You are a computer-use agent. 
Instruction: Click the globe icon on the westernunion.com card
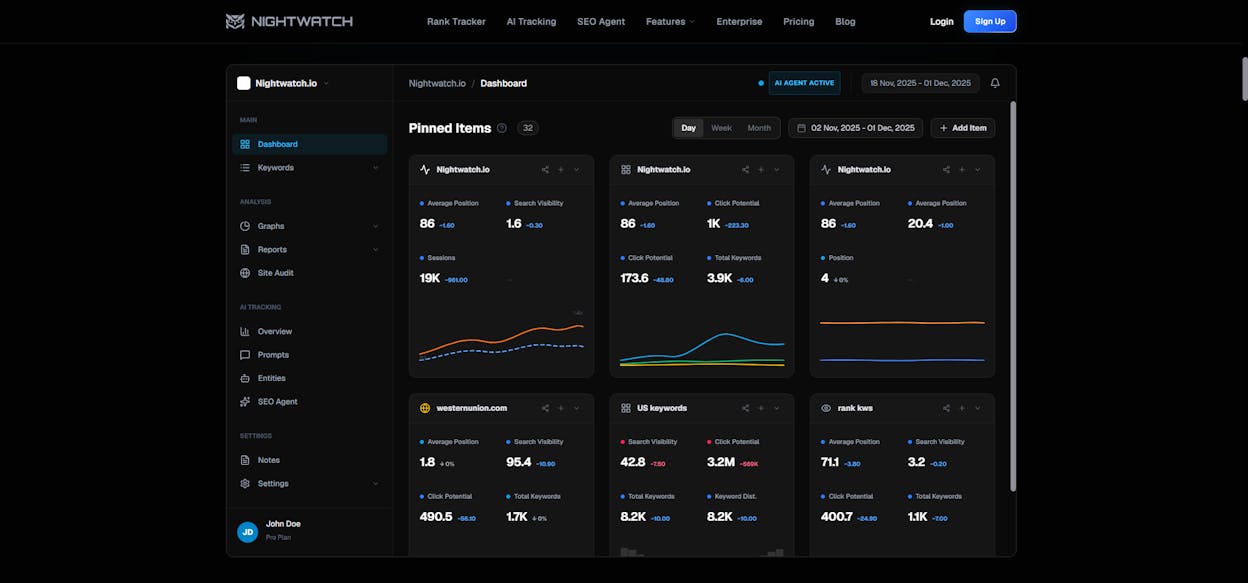425,408
